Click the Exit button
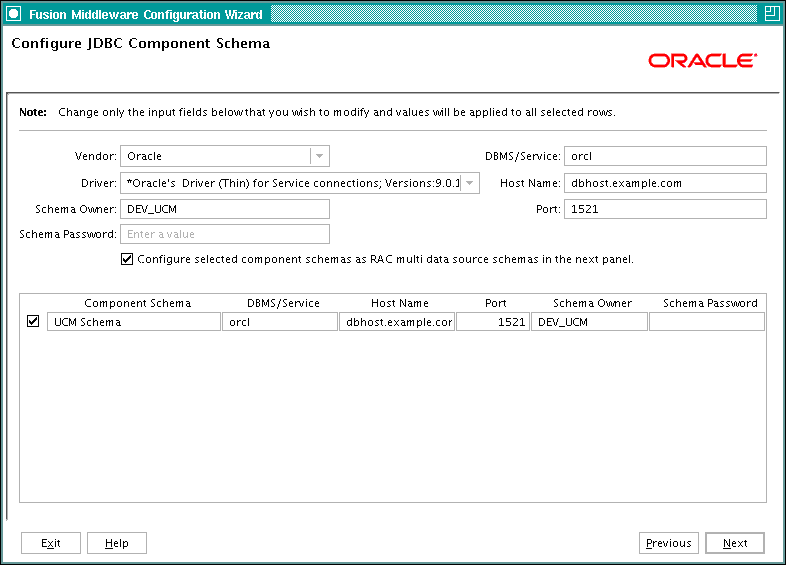Image resolution: width=786 pixels, height=565 pixels. [51, 543]
